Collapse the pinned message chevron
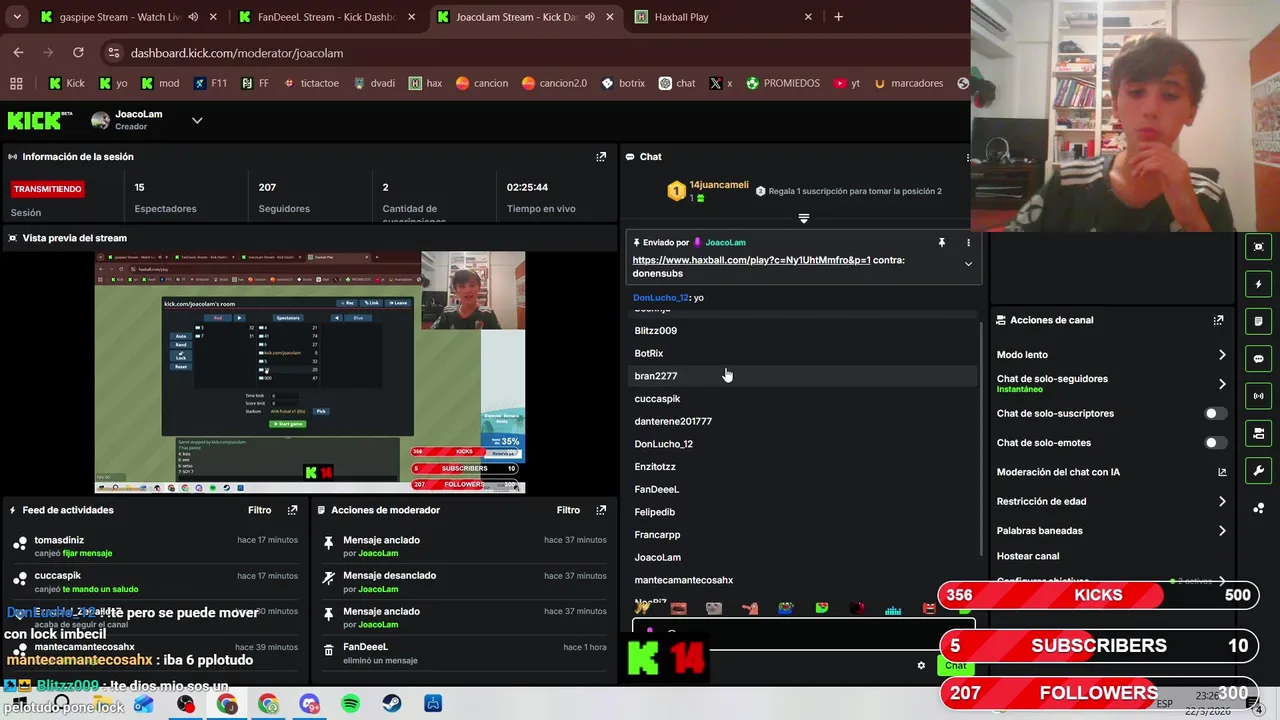The height and width of the screenshot is (720, 1280). coord(967,264)
